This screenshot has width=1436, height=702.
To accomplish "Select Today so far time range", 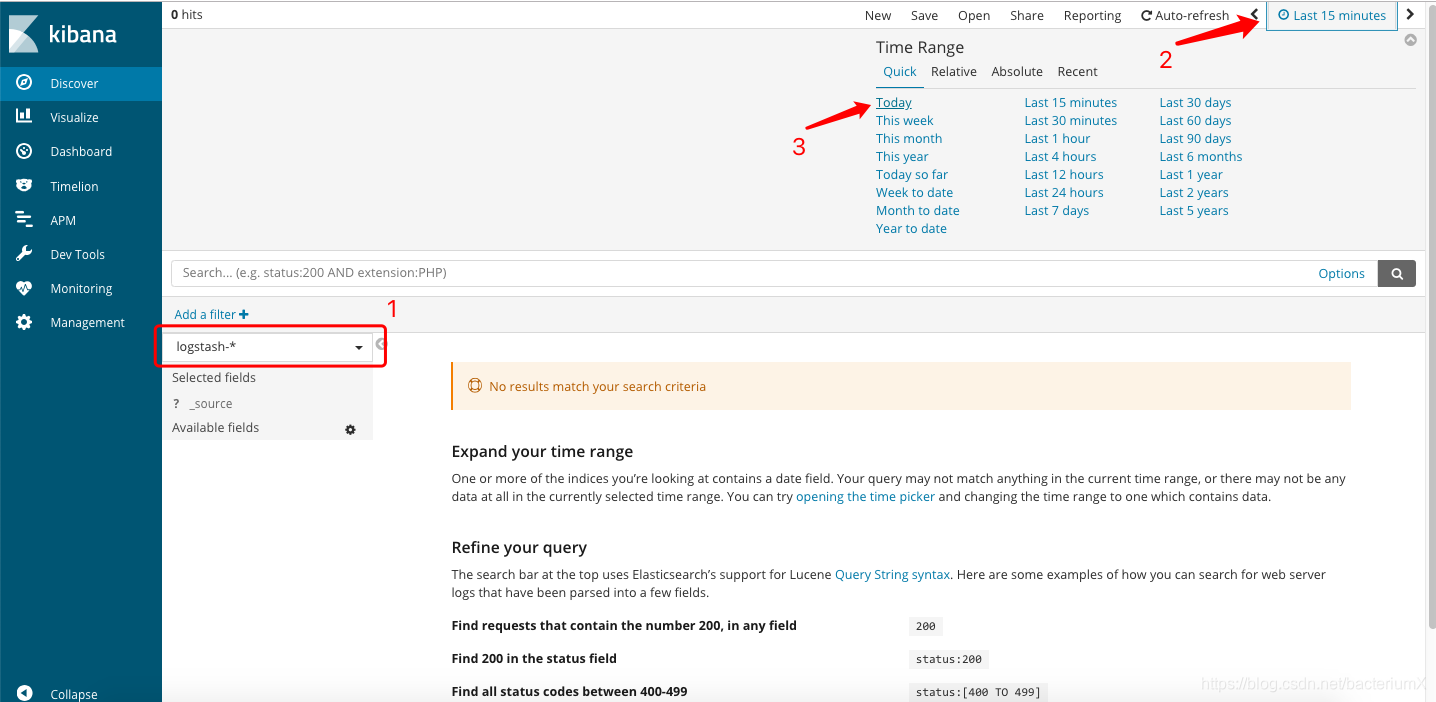I will click(912, 174).
